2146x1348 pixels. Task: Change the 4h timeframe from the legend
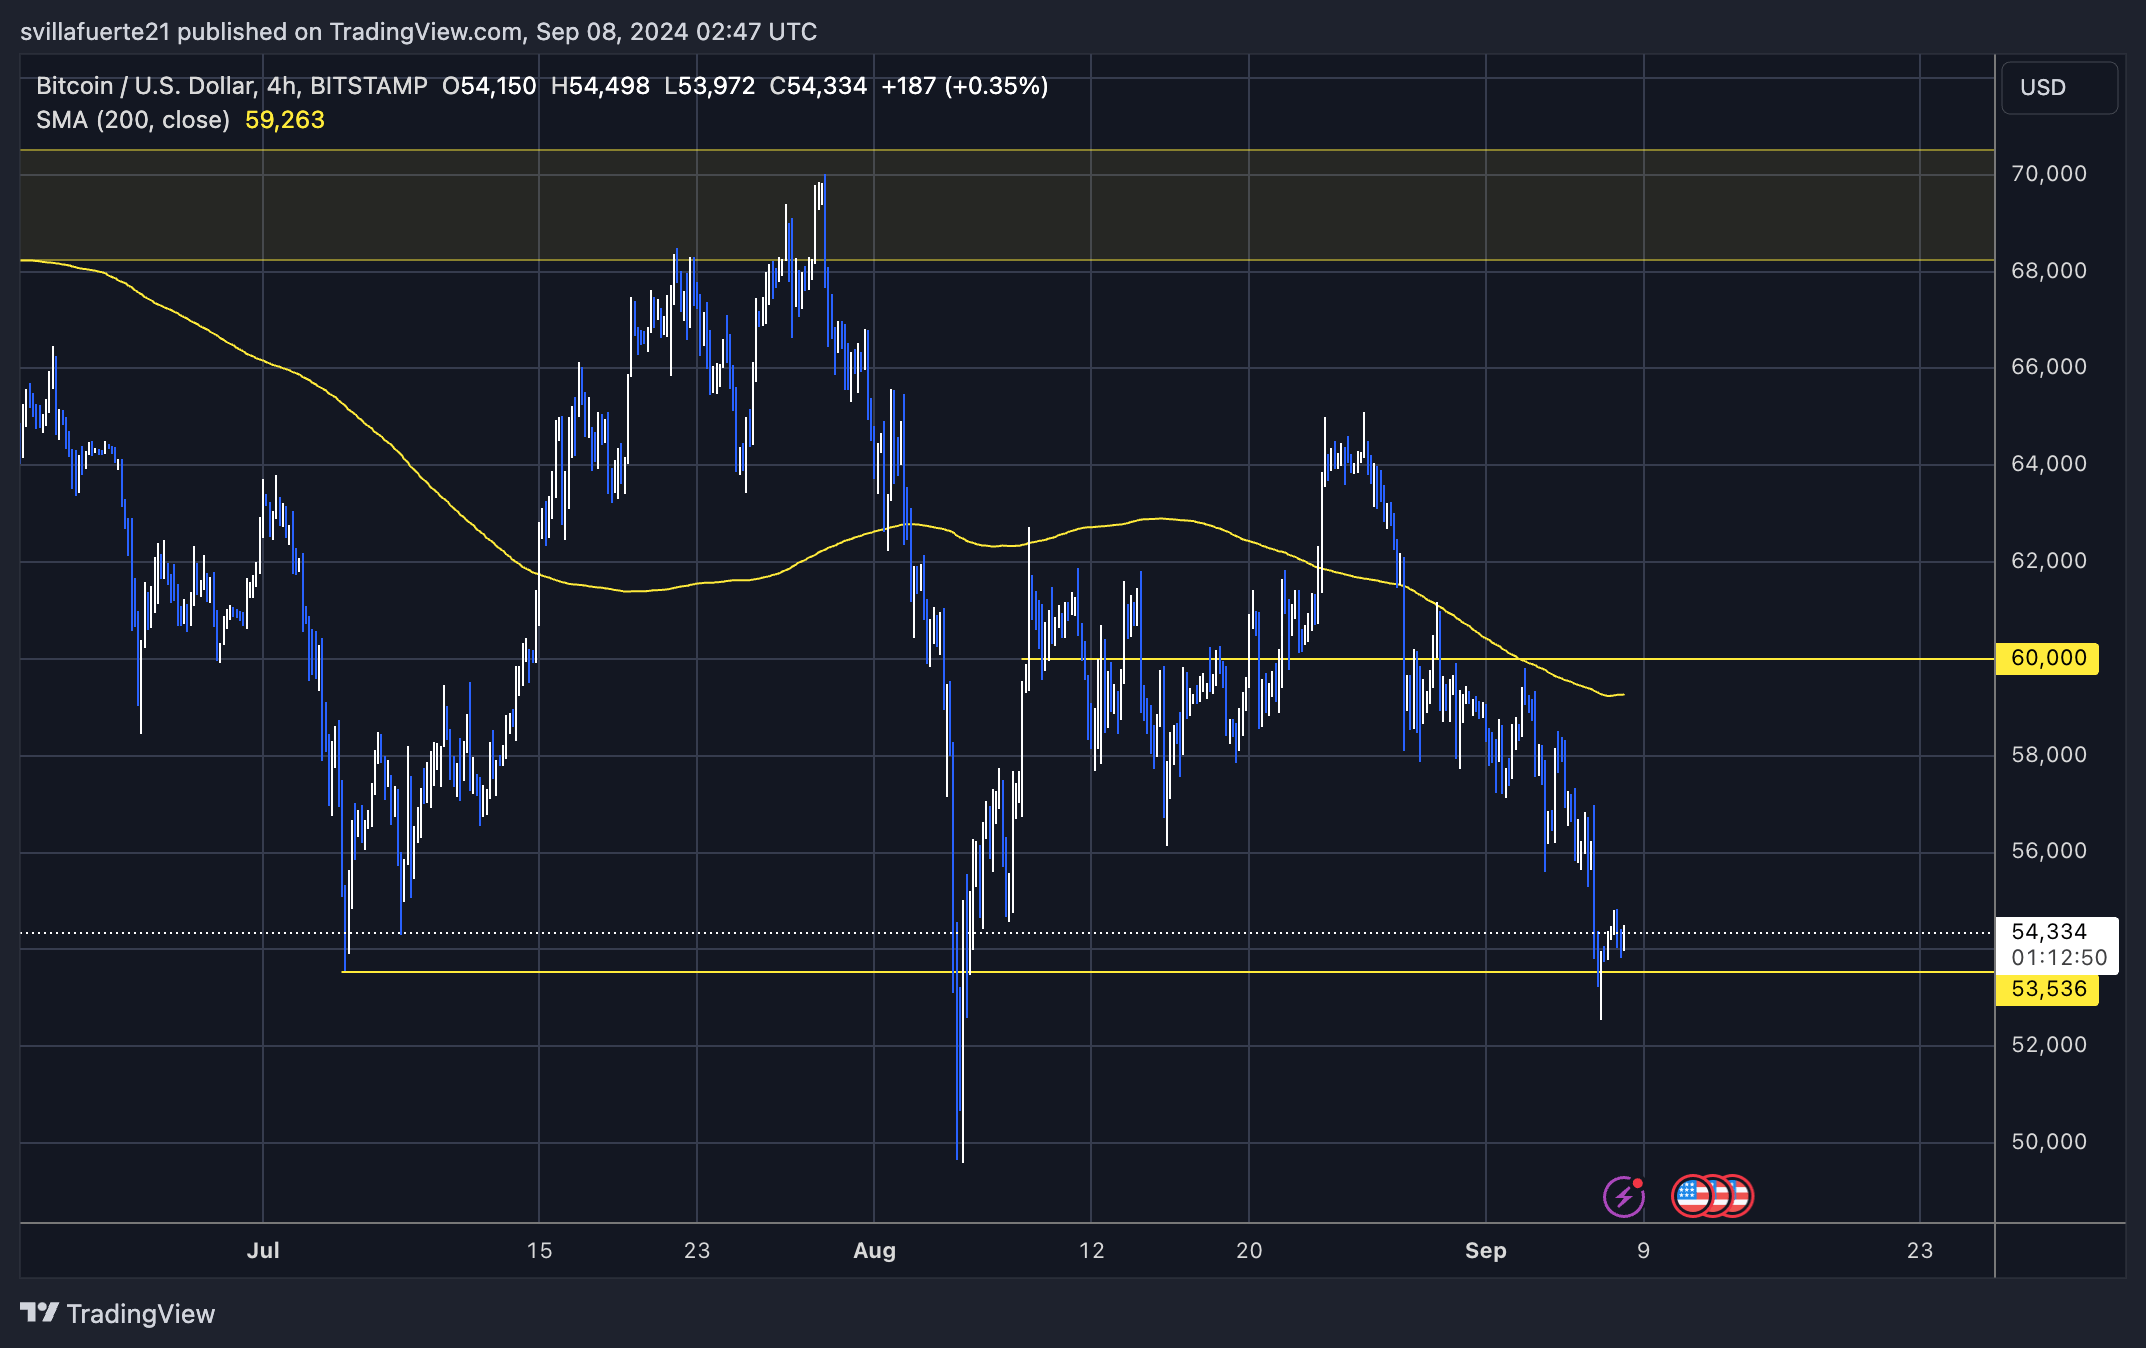pyautogui.click(x=279, y=86)
